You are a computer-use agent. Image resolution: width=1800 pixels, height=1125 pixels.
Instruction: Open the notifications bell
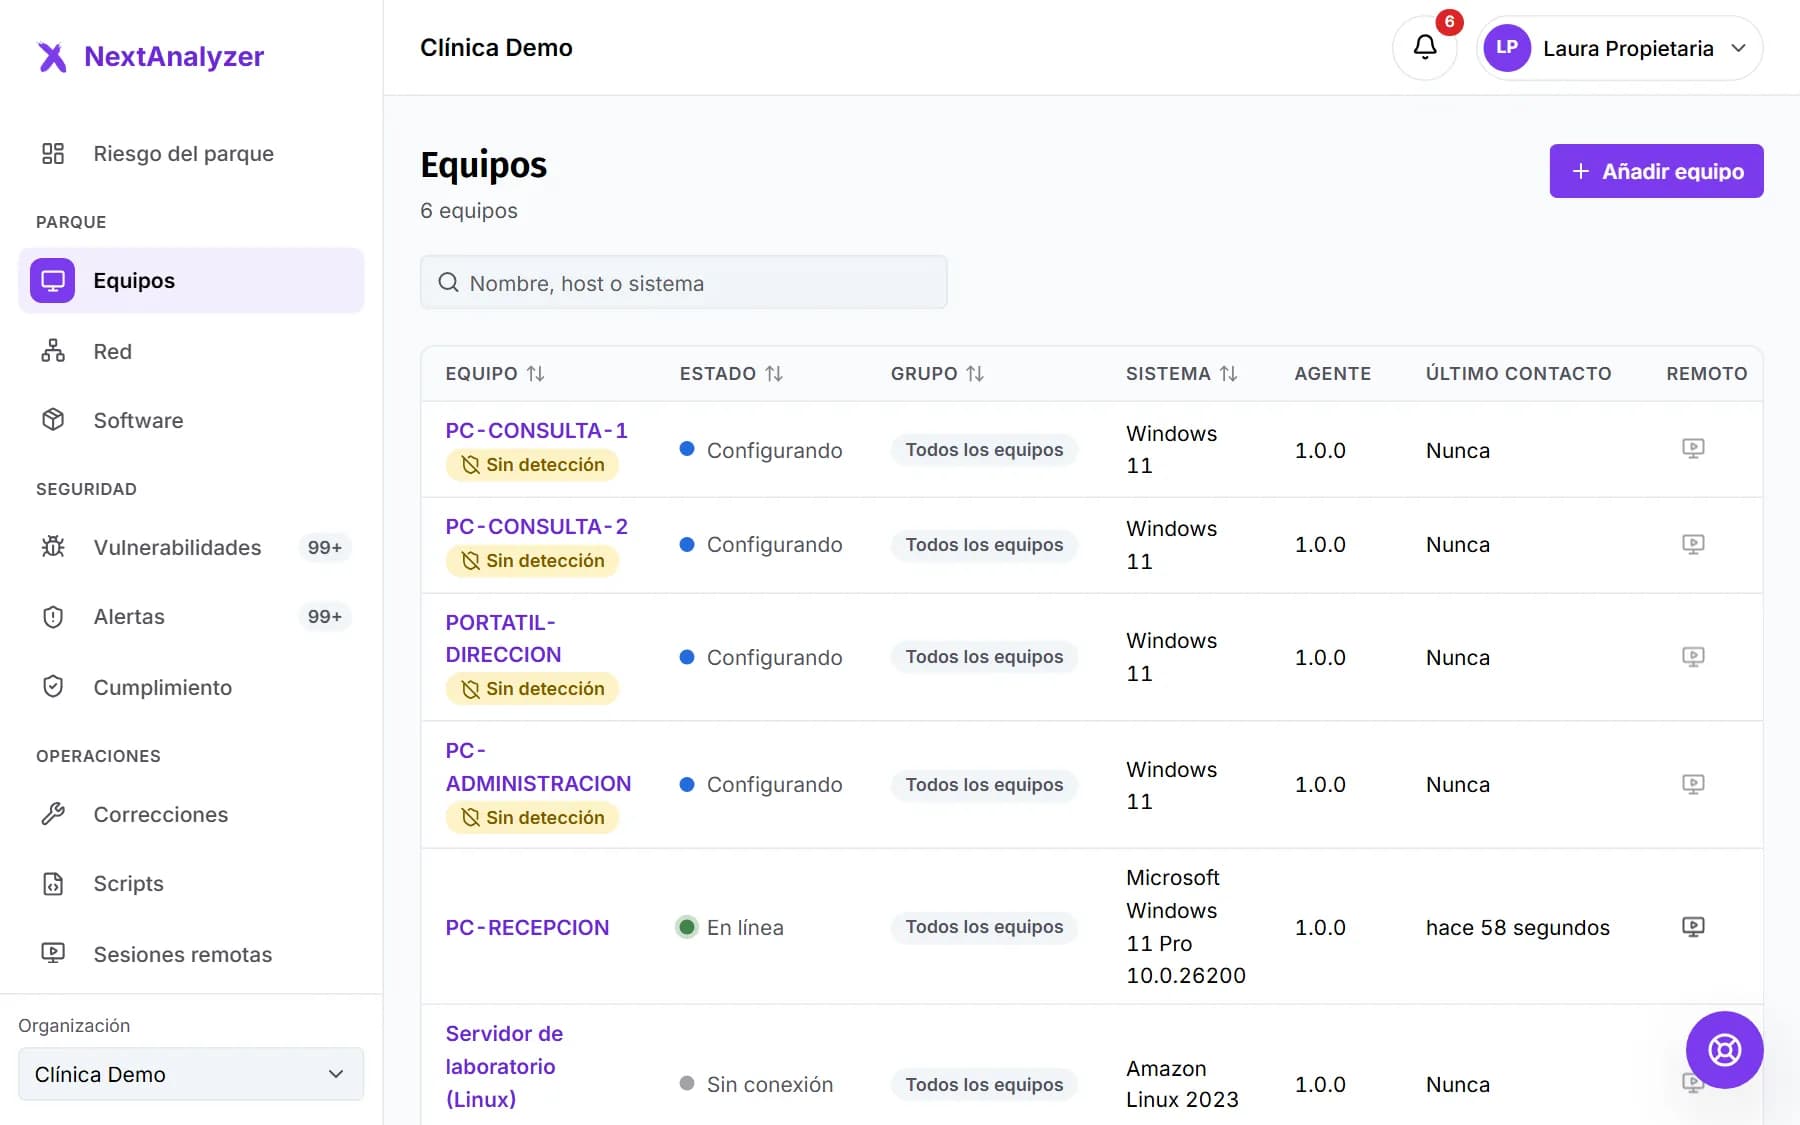(1425, 47)
